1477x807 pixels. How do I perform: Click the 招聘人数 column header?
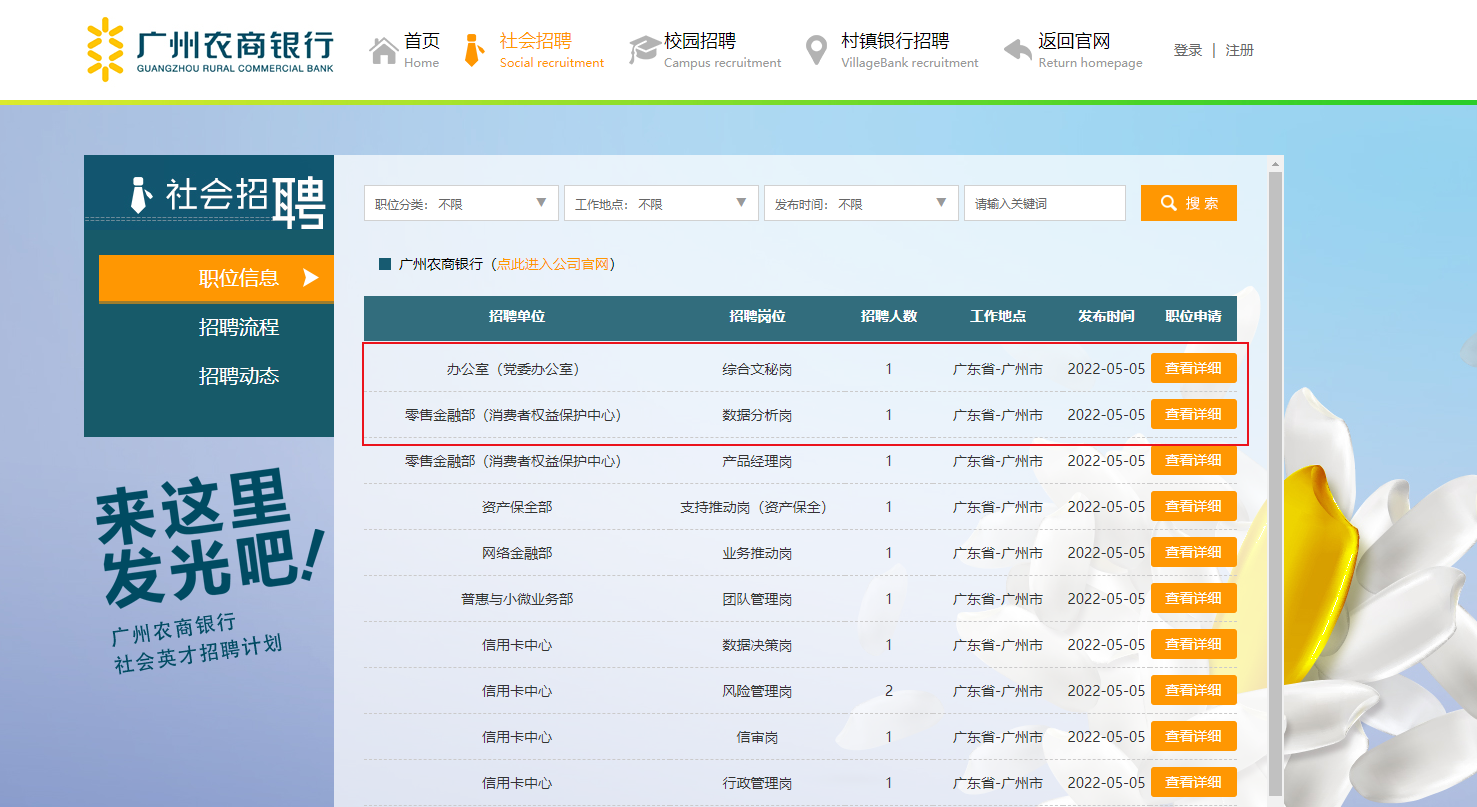(x=889, y=316)
